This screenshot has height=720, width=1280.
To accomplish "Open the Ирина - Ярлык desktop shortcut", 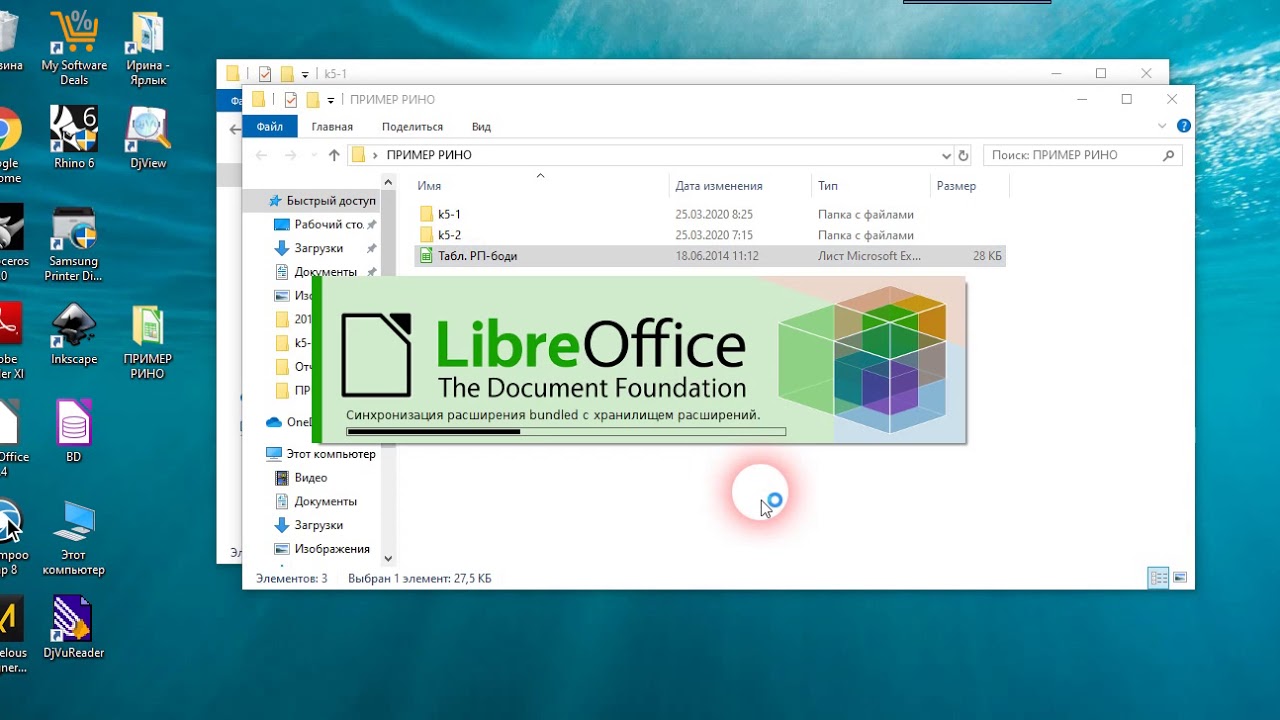I will (147, 49).
